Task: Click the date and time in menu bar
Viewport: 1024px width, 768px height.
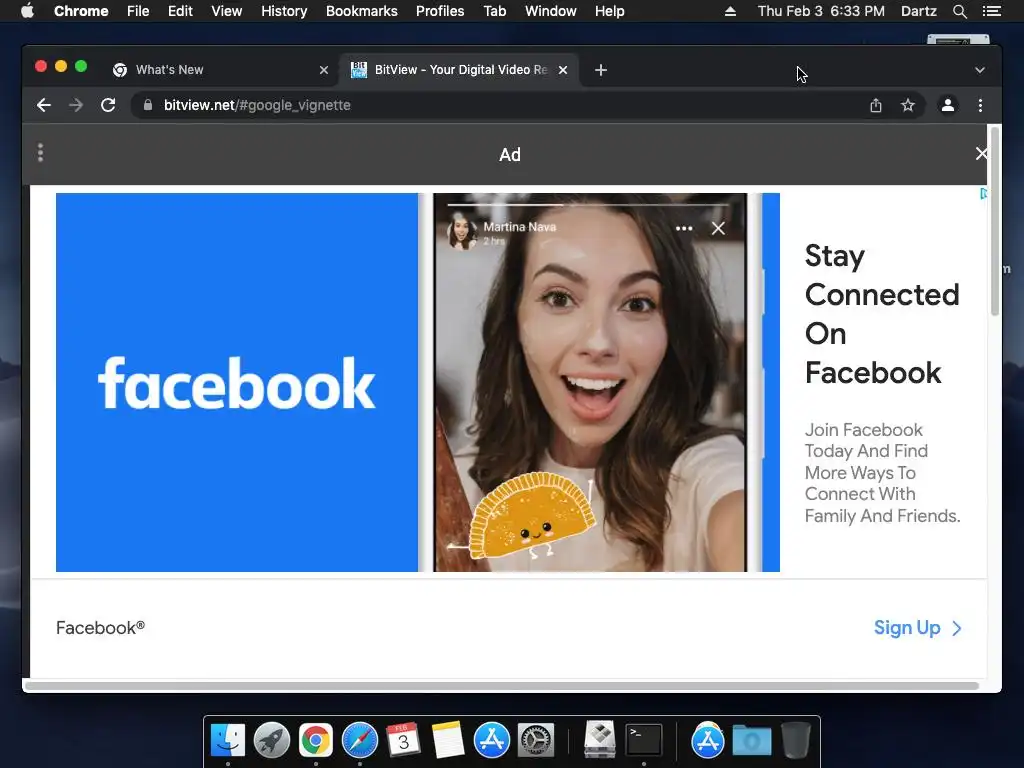Action: point(821,11)
